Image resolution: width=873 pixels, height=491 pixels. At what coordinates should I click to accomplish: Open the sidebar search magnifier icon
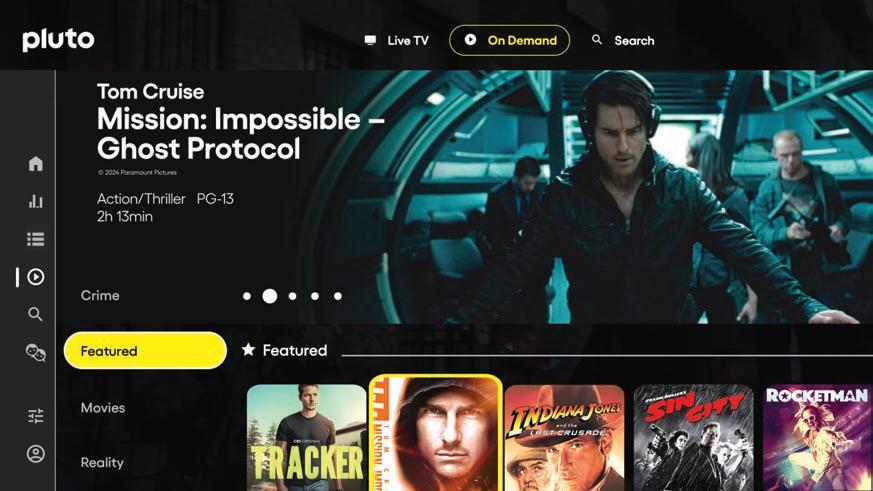35,314
